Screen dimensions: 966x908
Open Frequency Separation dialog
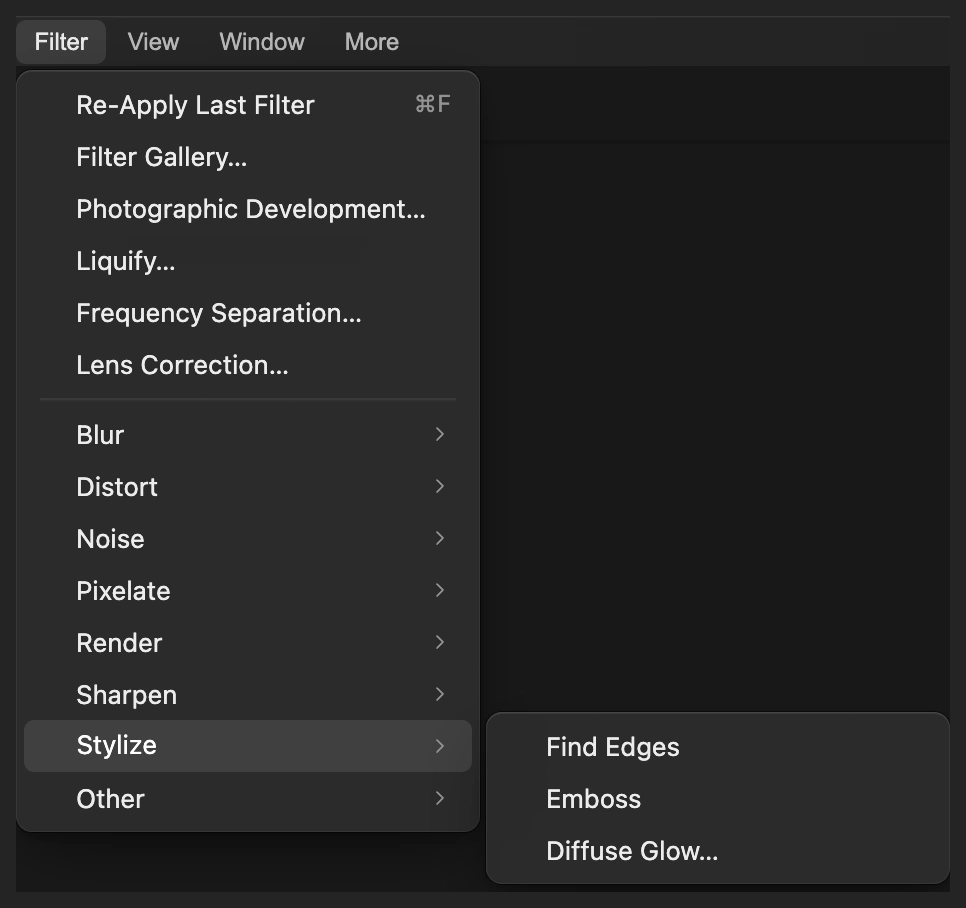[x=248, y=313]
